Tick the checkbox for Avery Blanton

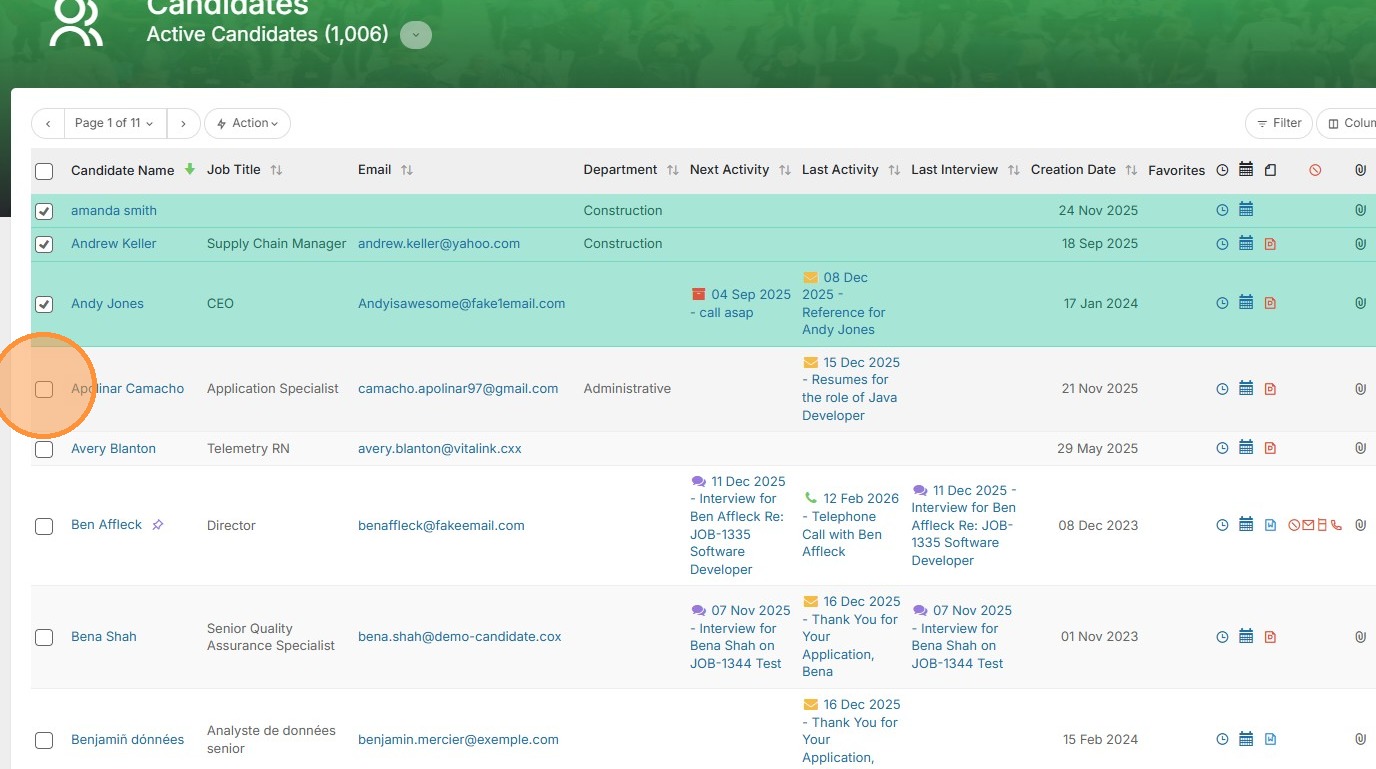(44, 449)
